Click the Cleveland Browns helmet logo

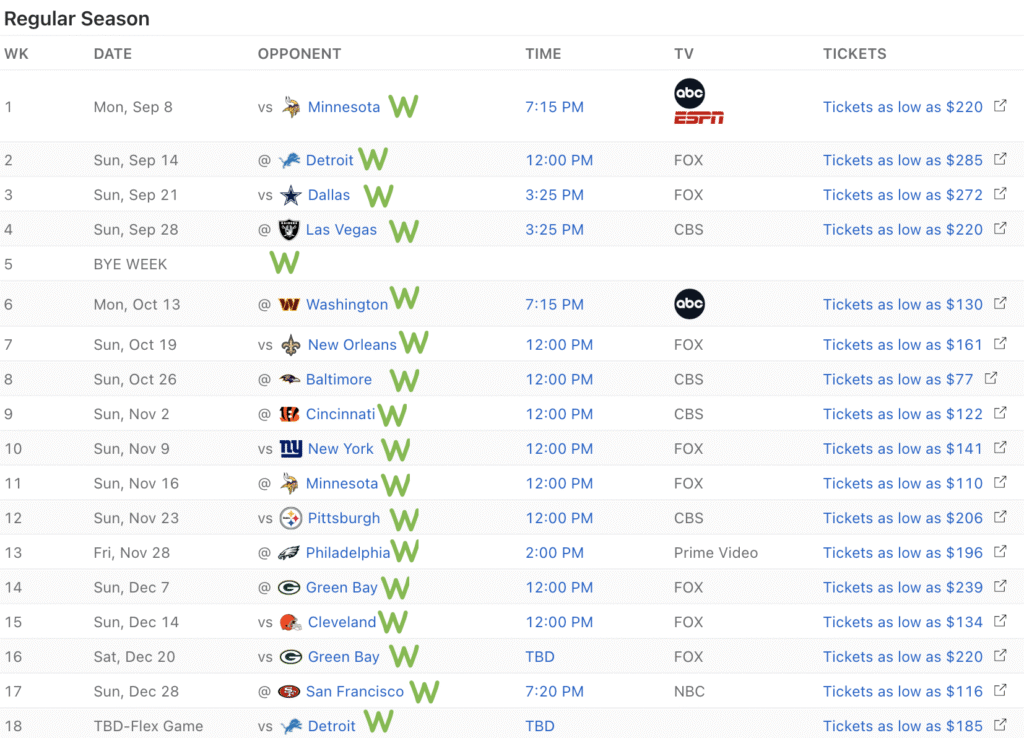click(291, 622)
